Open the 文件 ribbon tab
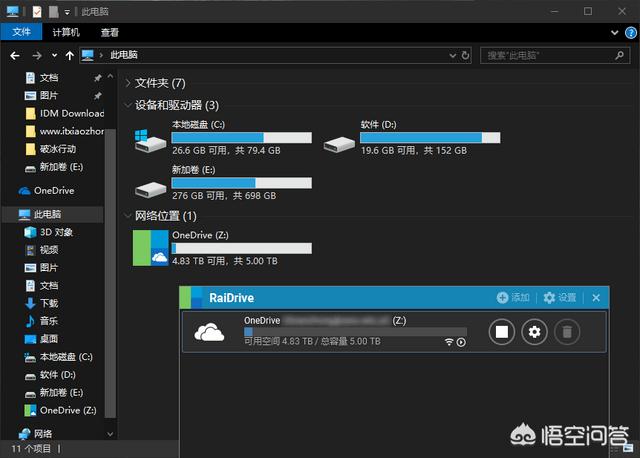 (x=21, y=32)
